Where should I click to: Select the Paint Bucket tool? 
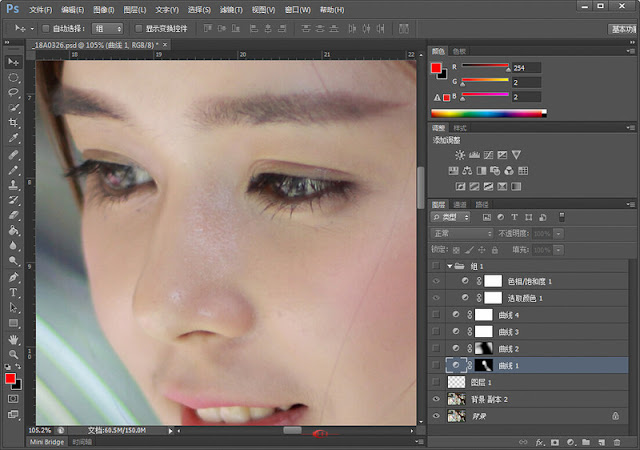[x=13, y=230]
